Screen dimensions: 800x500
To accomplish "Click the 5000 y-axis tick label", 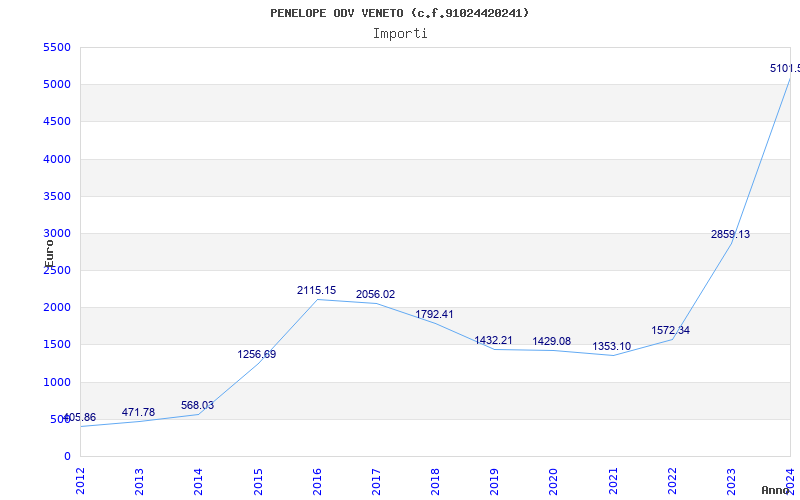I will click(57, 85).
